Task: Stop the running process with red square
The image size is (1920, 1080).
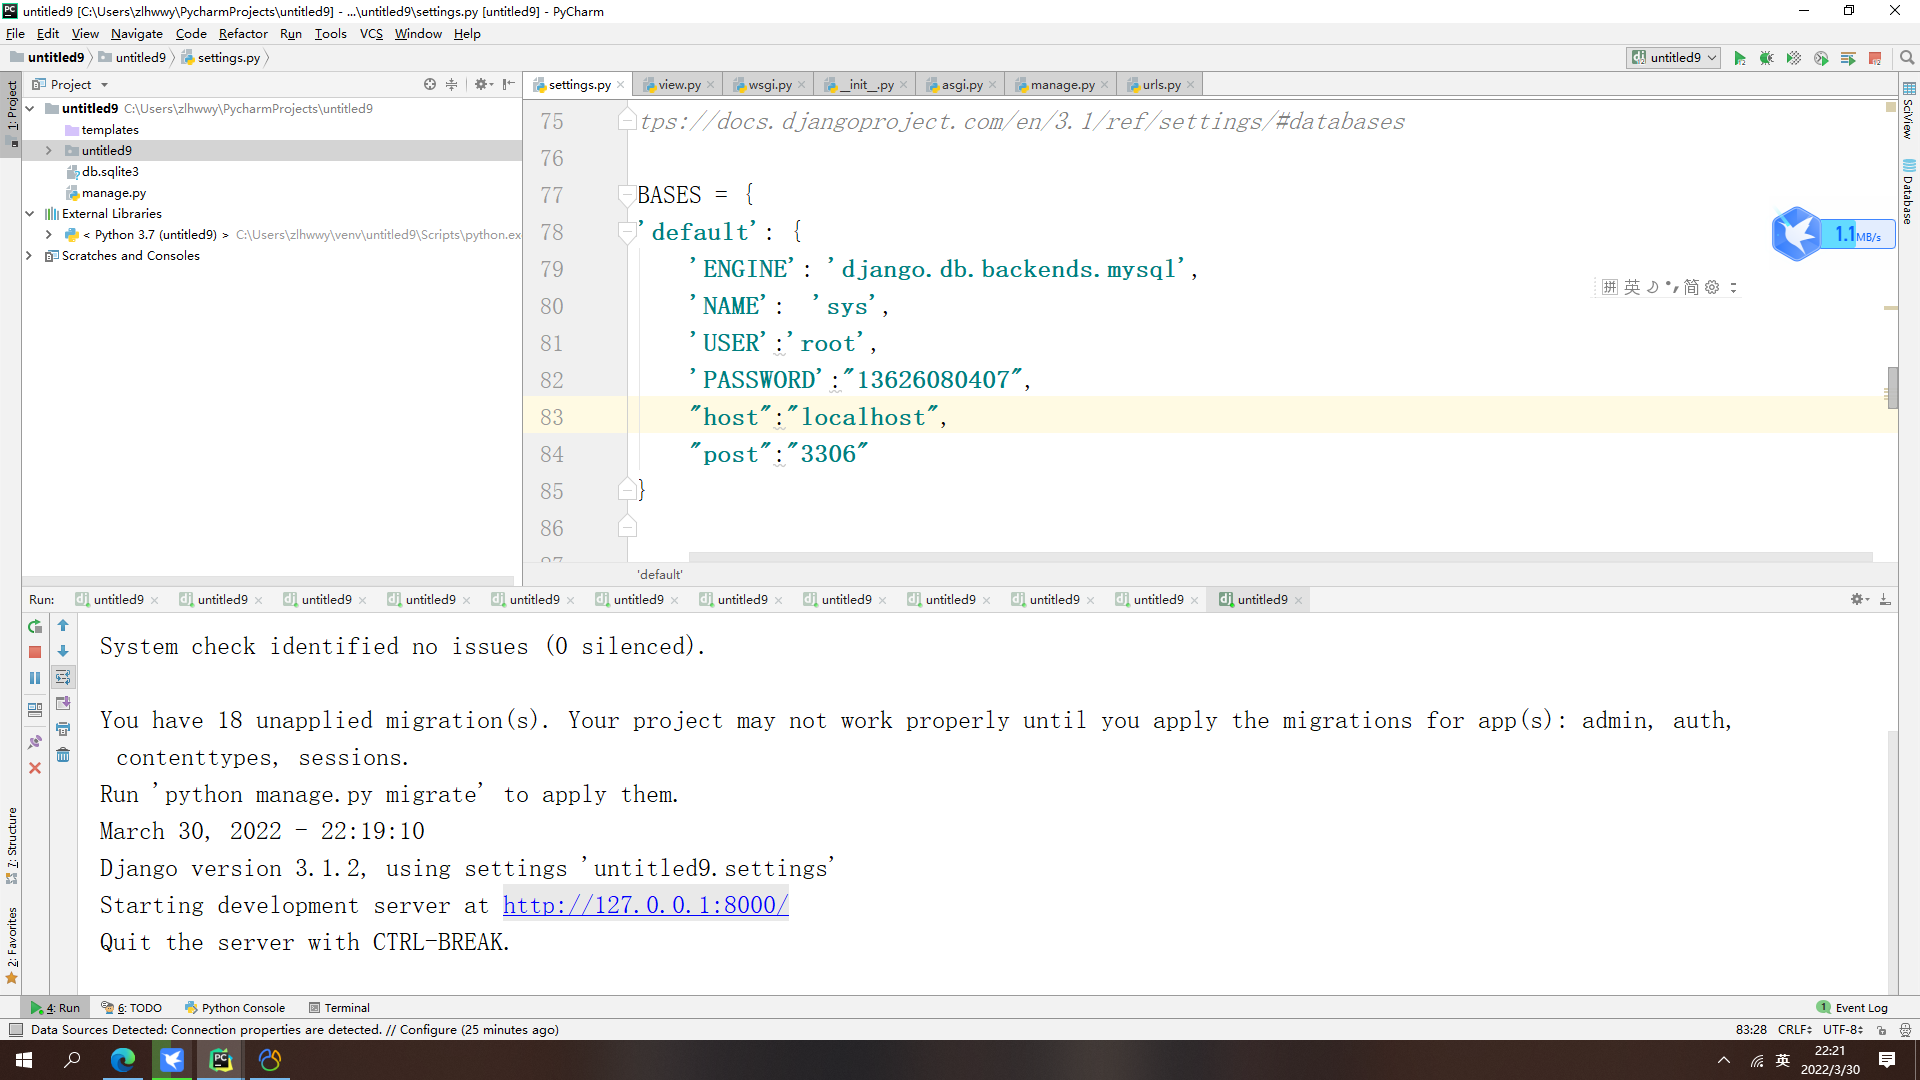Action: pyautogui.click(x=35, y=652)
